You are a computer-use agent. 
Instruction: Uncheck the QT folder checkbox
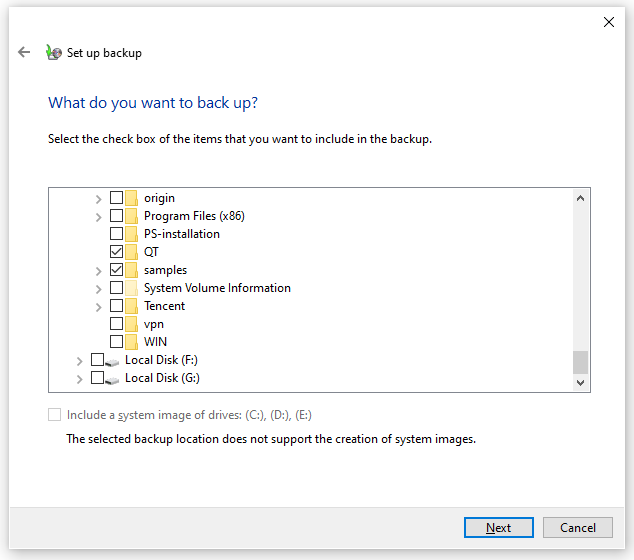[116, 251]
